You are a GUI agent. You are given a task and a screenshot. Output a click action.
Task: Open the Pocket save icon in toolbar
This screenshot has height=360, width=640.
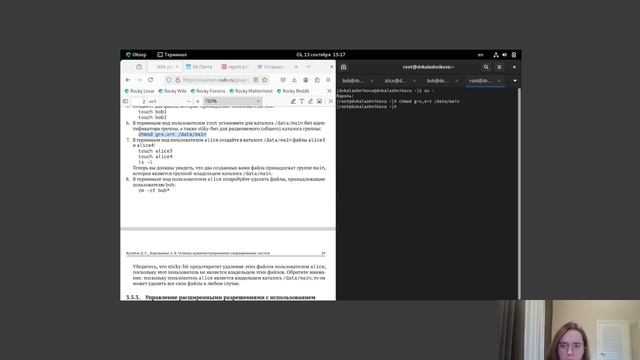[283, 80]
